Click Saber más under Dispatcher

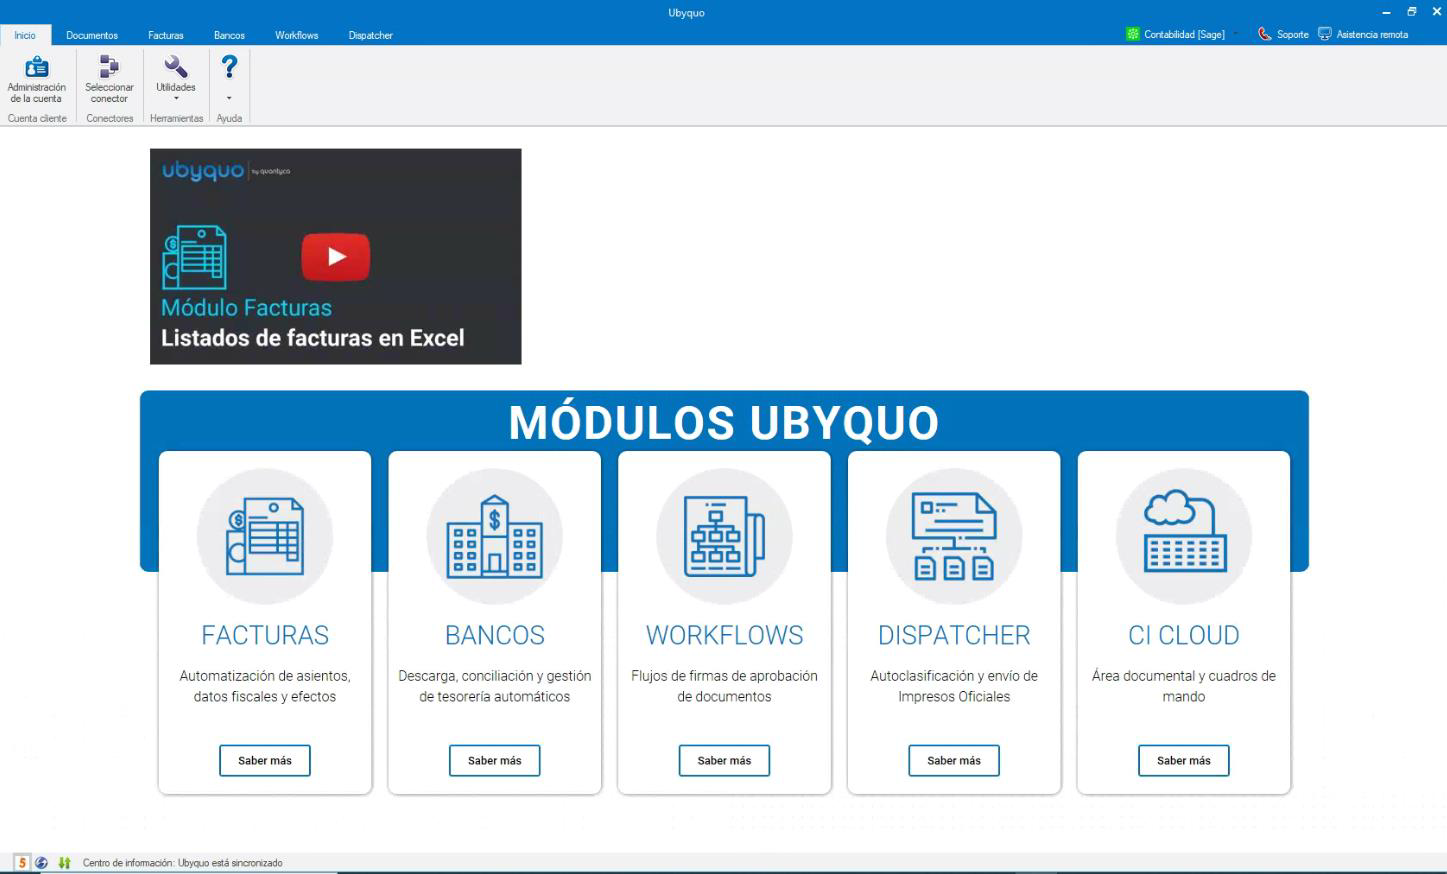point(954,761)
